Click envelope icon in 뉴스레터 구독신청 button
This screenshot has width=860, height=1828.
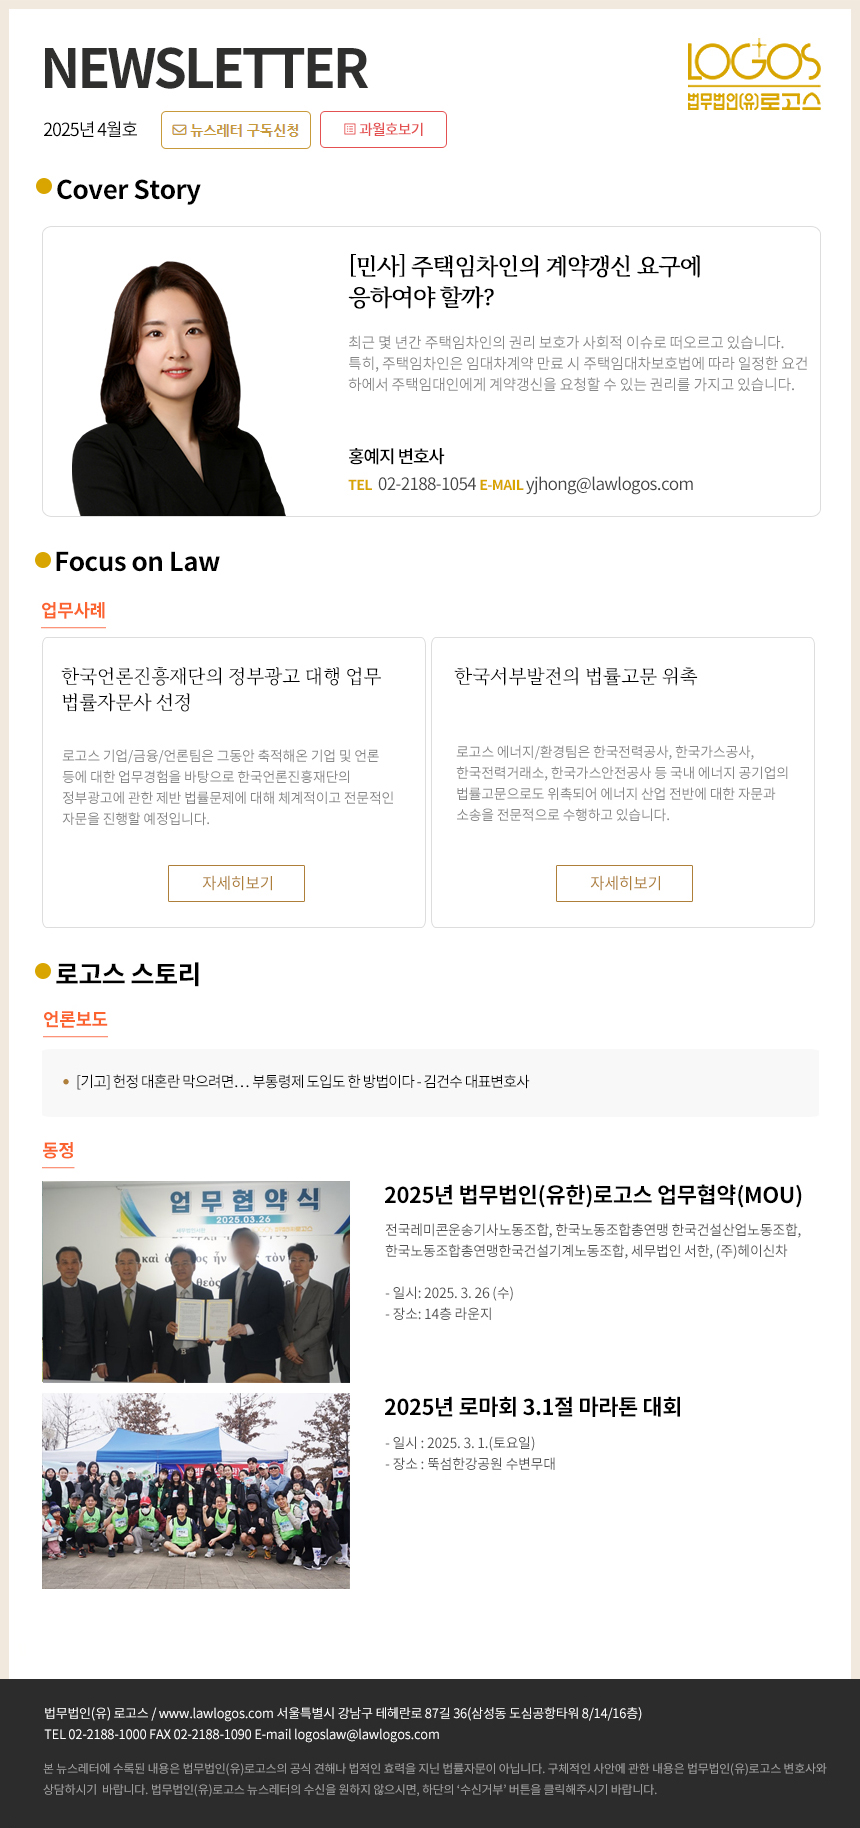[179, 130]
